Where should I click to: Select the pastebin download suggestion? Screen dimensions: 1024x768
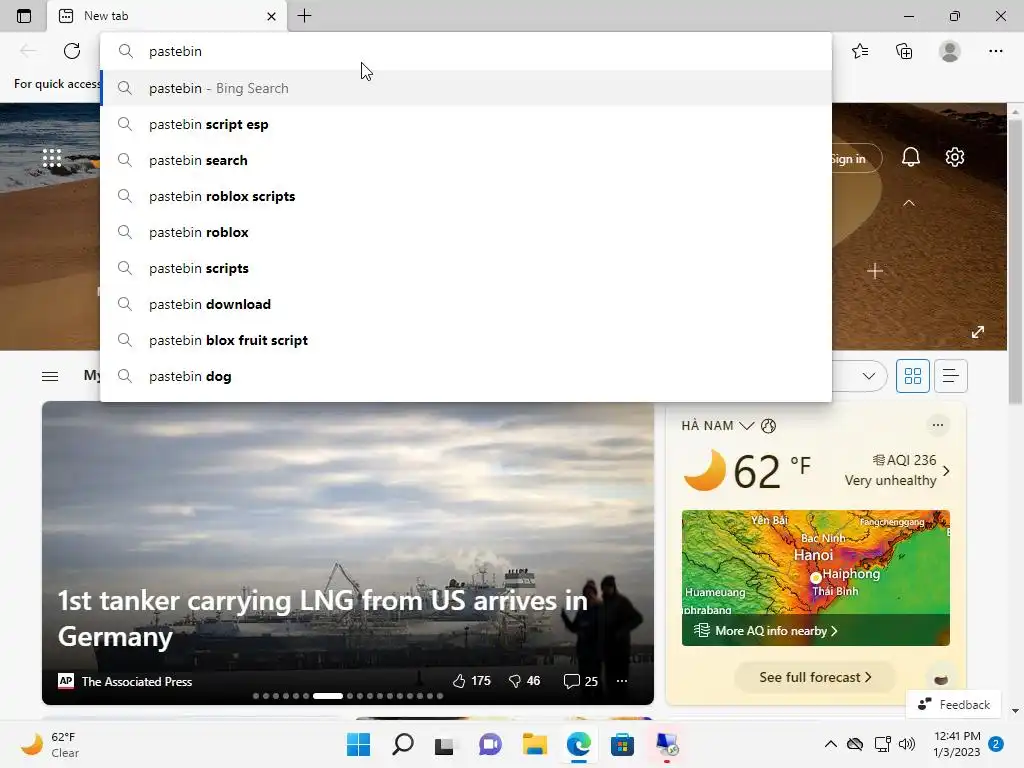tap(466, 304)
